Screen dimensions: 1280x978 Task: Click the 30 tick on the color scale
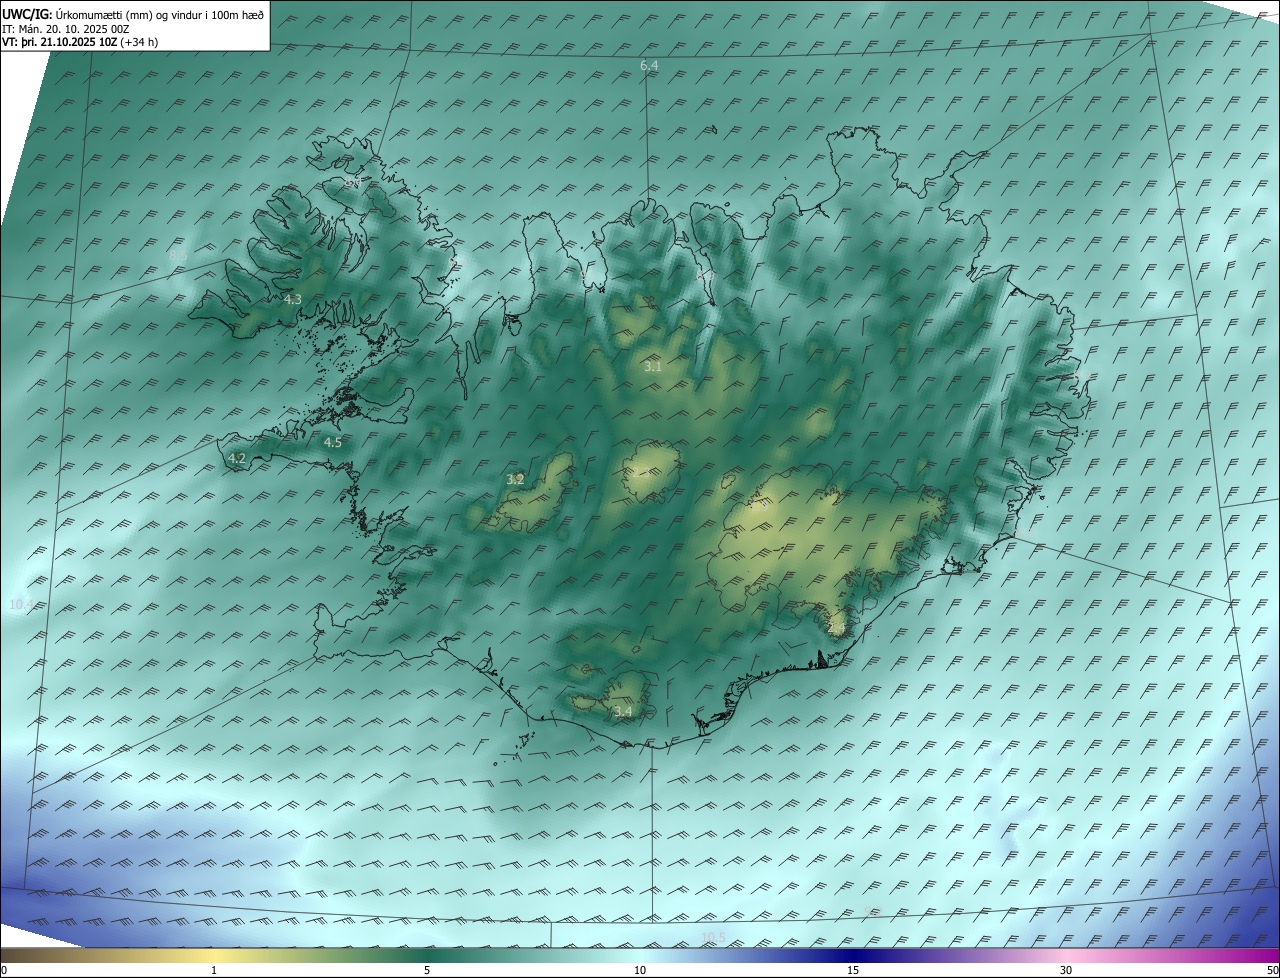[x=1066, y=970]
